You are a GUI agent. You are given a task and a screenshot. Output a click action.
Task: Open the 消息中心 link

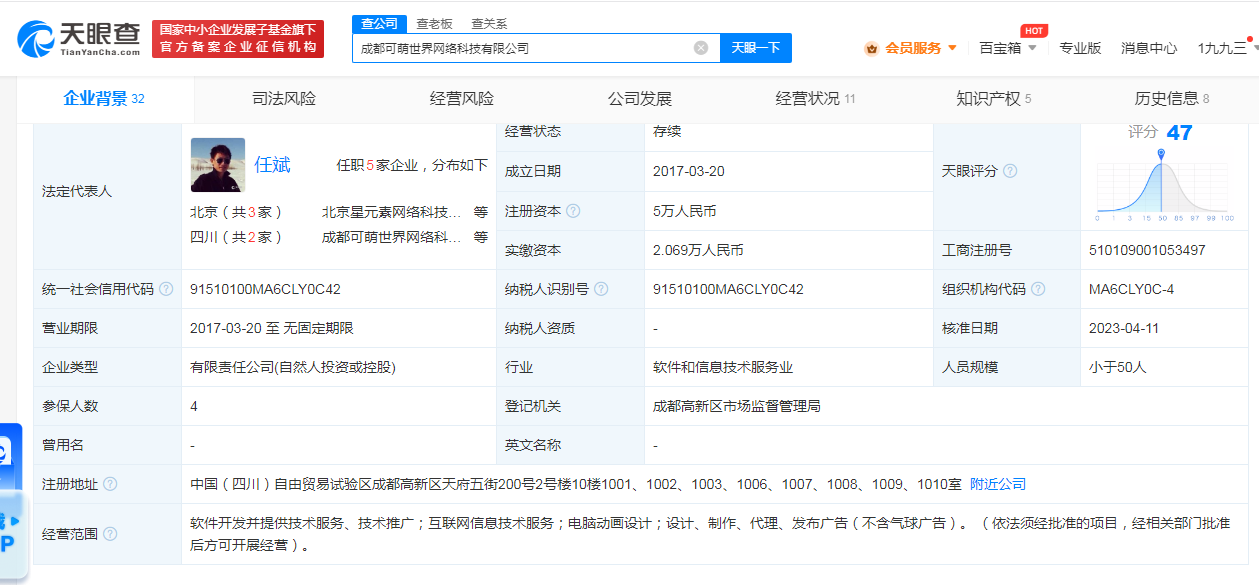[x=1149, y=48]
